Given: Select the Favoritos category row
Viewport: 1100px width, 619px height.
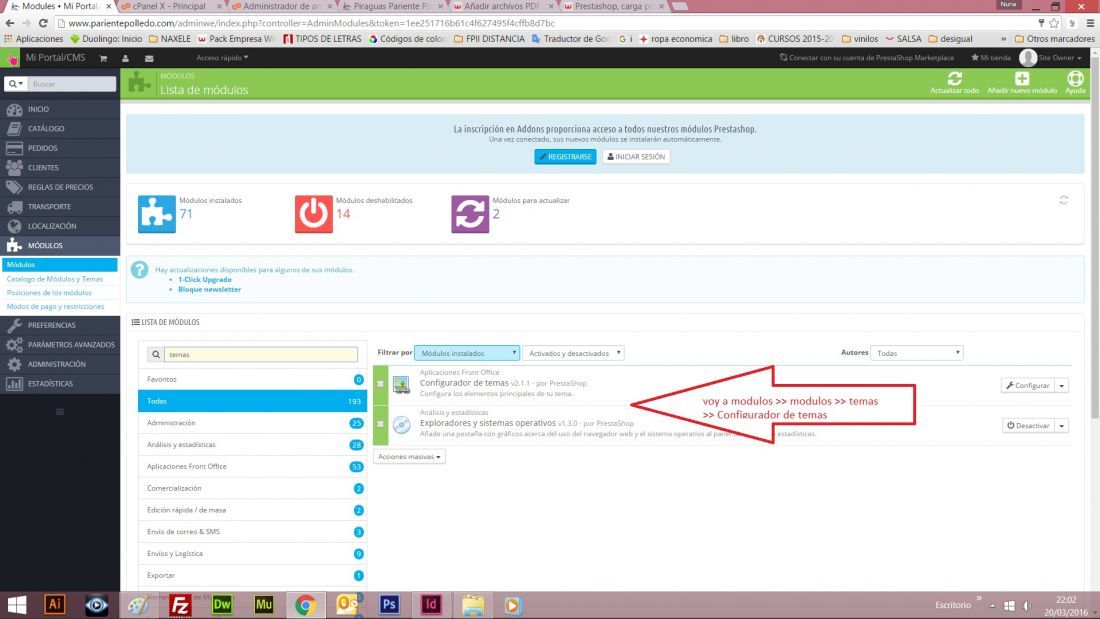Looking at the screenshot, I should tap(253, 379).
